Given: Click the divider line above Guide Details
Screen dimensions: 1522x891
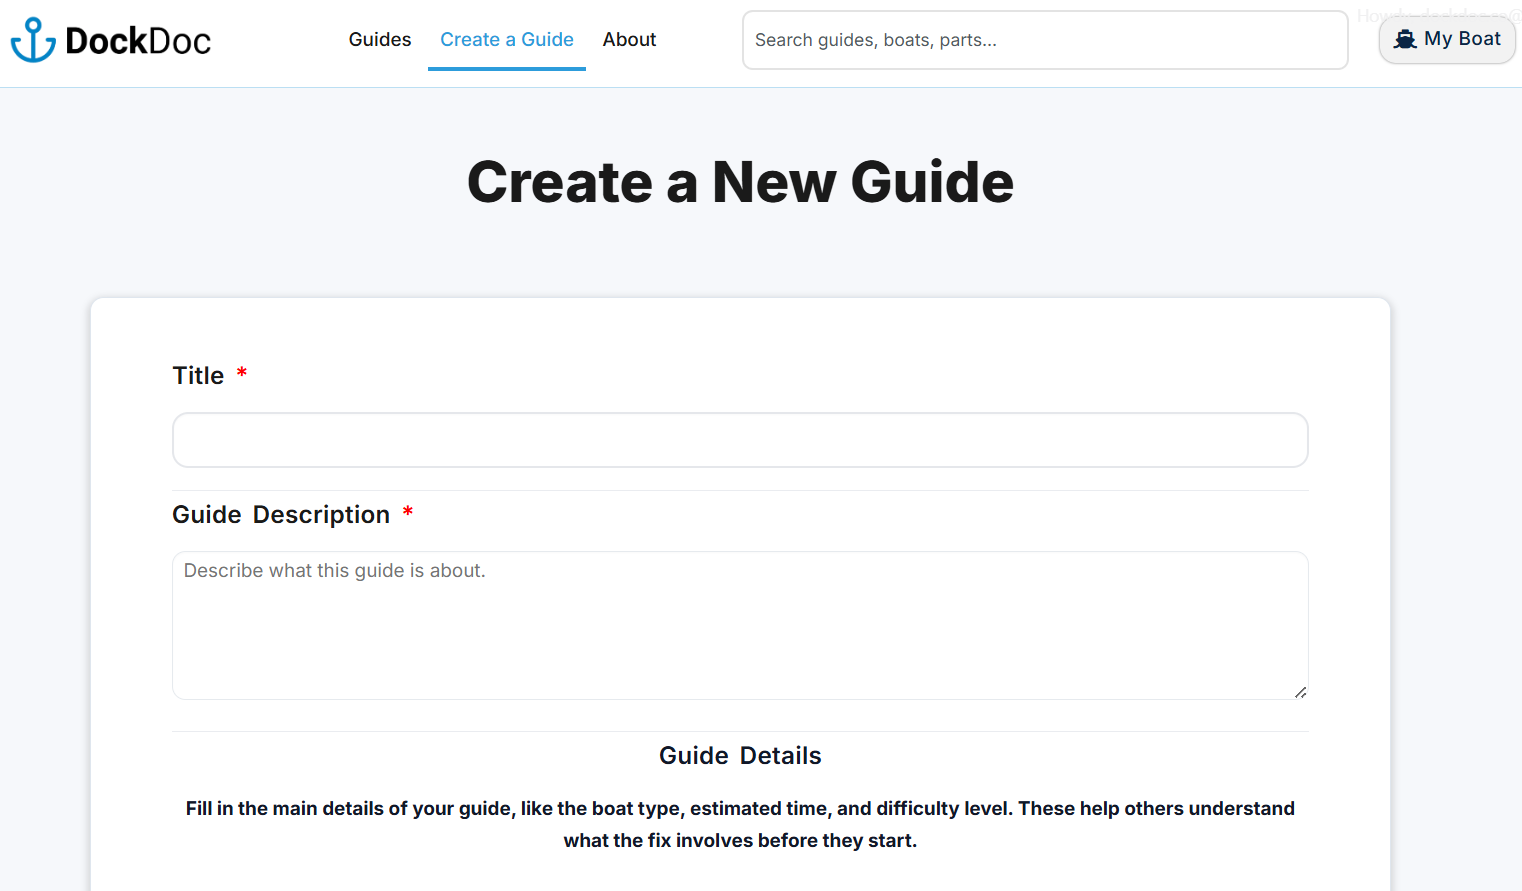Looking at the screenshot, I should point(740,731).
